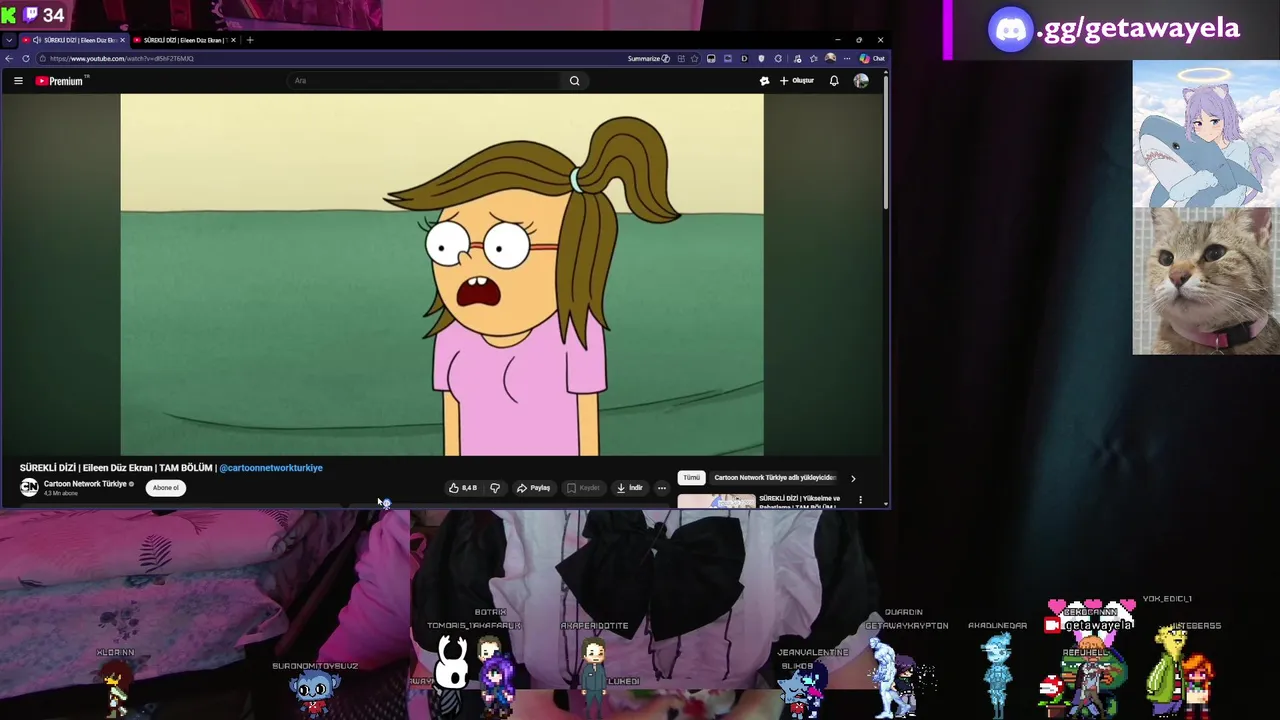
Task: Open Cartoon Network Türkiye channel avatar
Action: pyautogui.click(x=29, y=487)
